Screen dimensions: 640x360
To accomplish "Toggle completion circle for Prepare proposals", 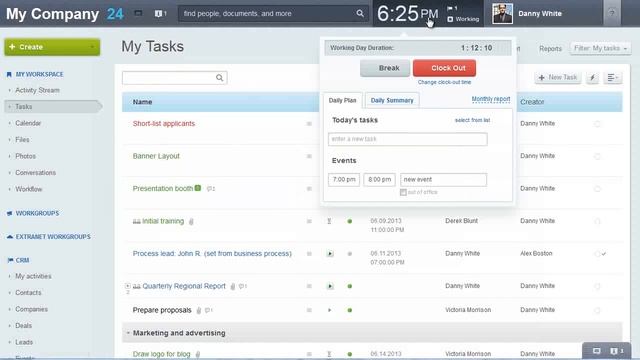I will (x=597, y=310).
